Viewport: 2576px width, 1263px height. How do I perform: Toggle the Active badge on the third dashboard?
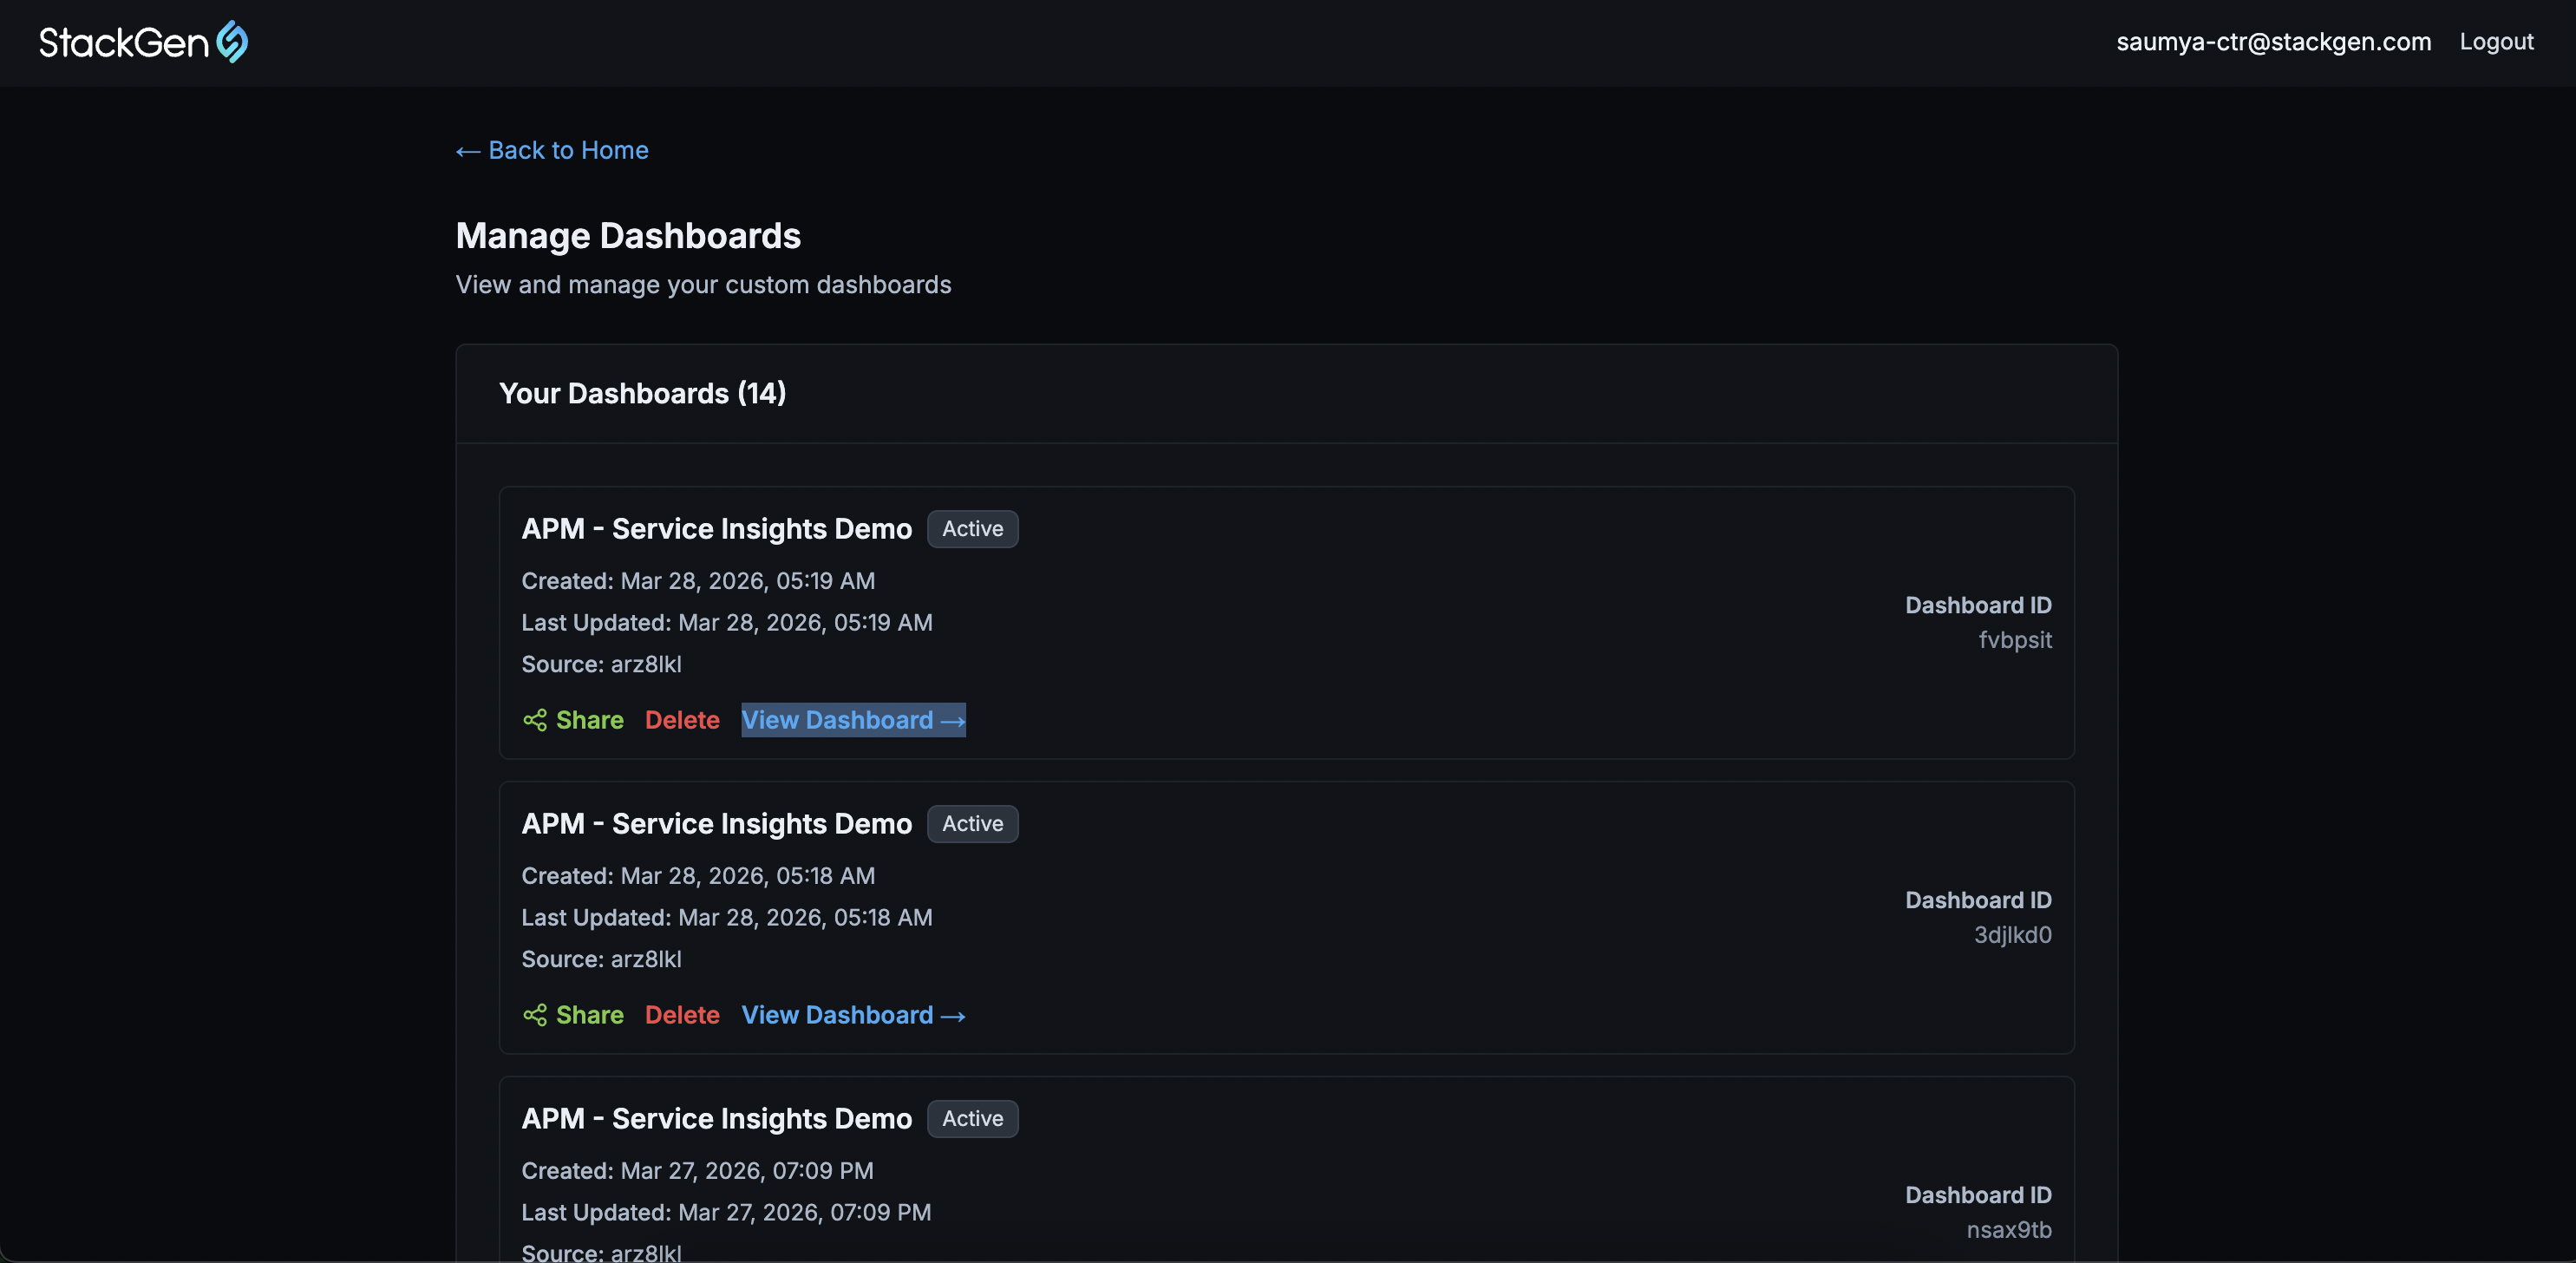(x=972, y=1119)
